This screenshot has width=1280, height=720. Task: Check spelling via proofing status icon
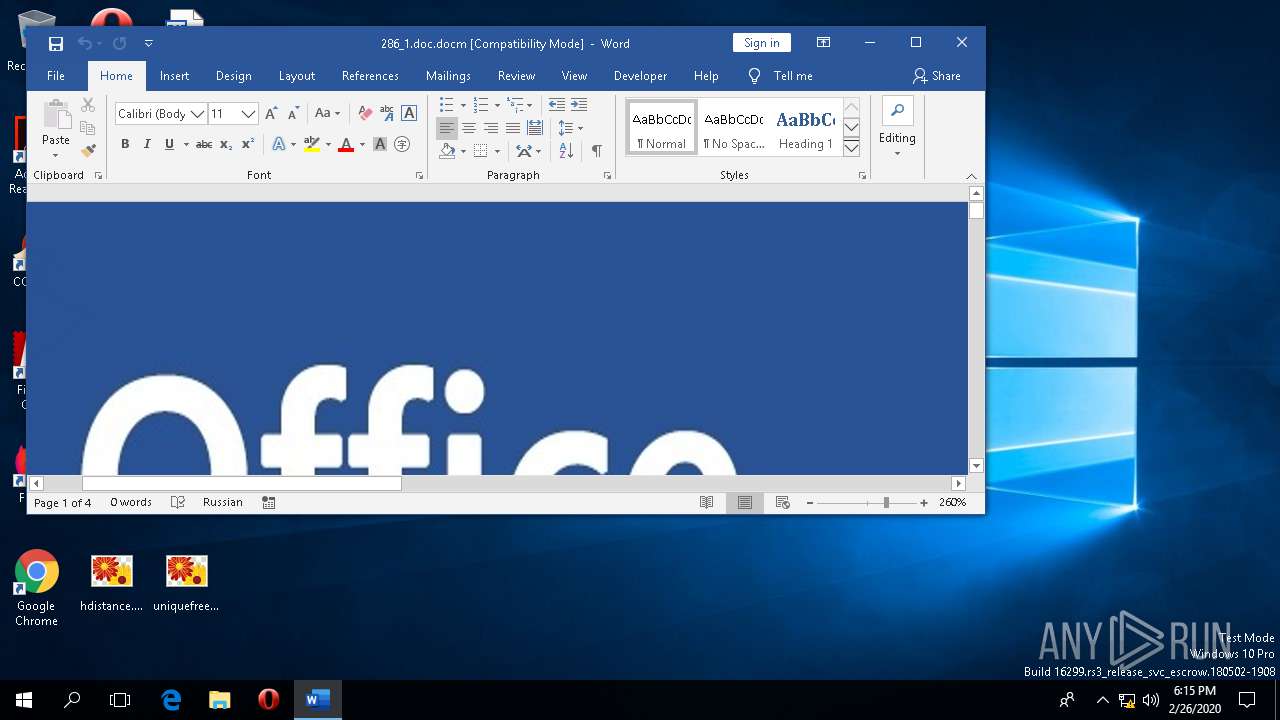pyautogui.click(x=178, y=503)
